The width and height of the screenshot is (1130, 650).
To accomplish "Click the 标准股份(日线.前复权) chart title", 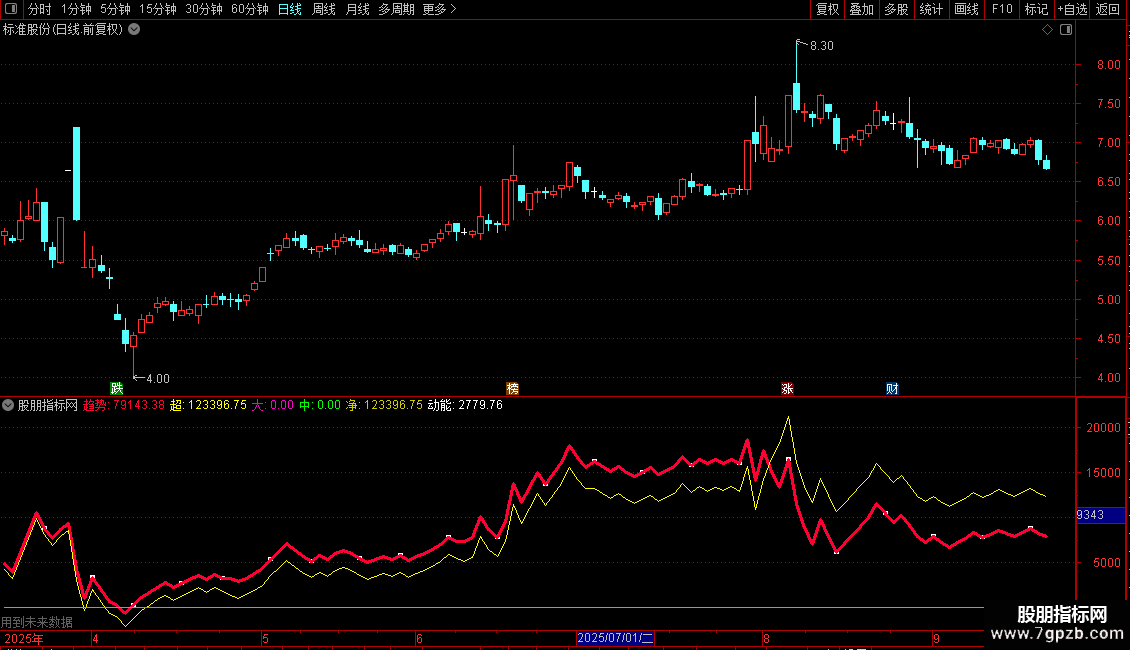I will point(63,30).
